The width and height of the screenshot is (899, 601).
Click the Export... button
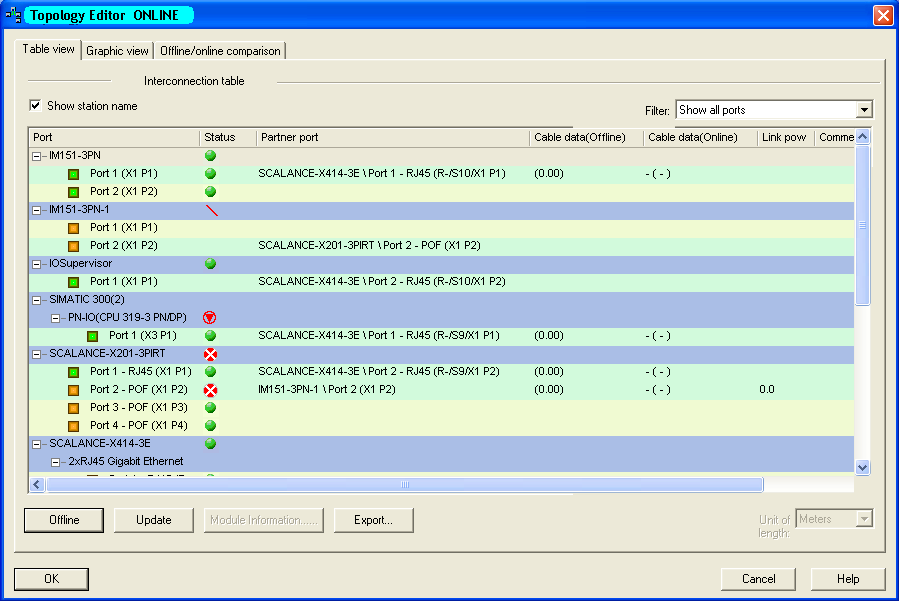[x=373, y=520]
